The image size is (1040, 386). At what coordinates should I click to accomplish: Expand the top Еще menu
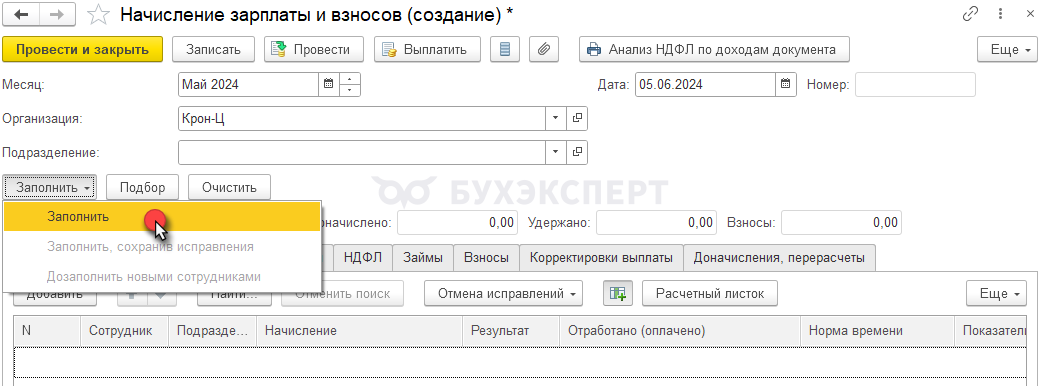coord(1008,49)
